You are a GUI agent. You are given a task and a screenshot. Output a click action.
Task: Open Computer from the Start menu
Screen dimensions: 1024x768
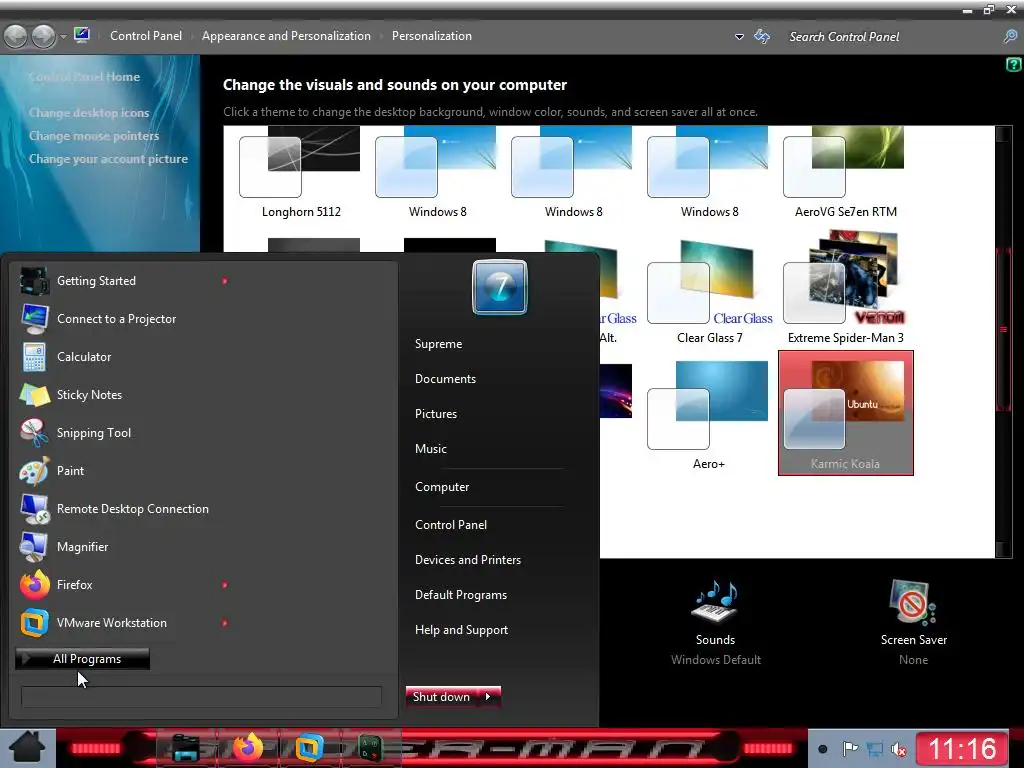click(442, 487)
